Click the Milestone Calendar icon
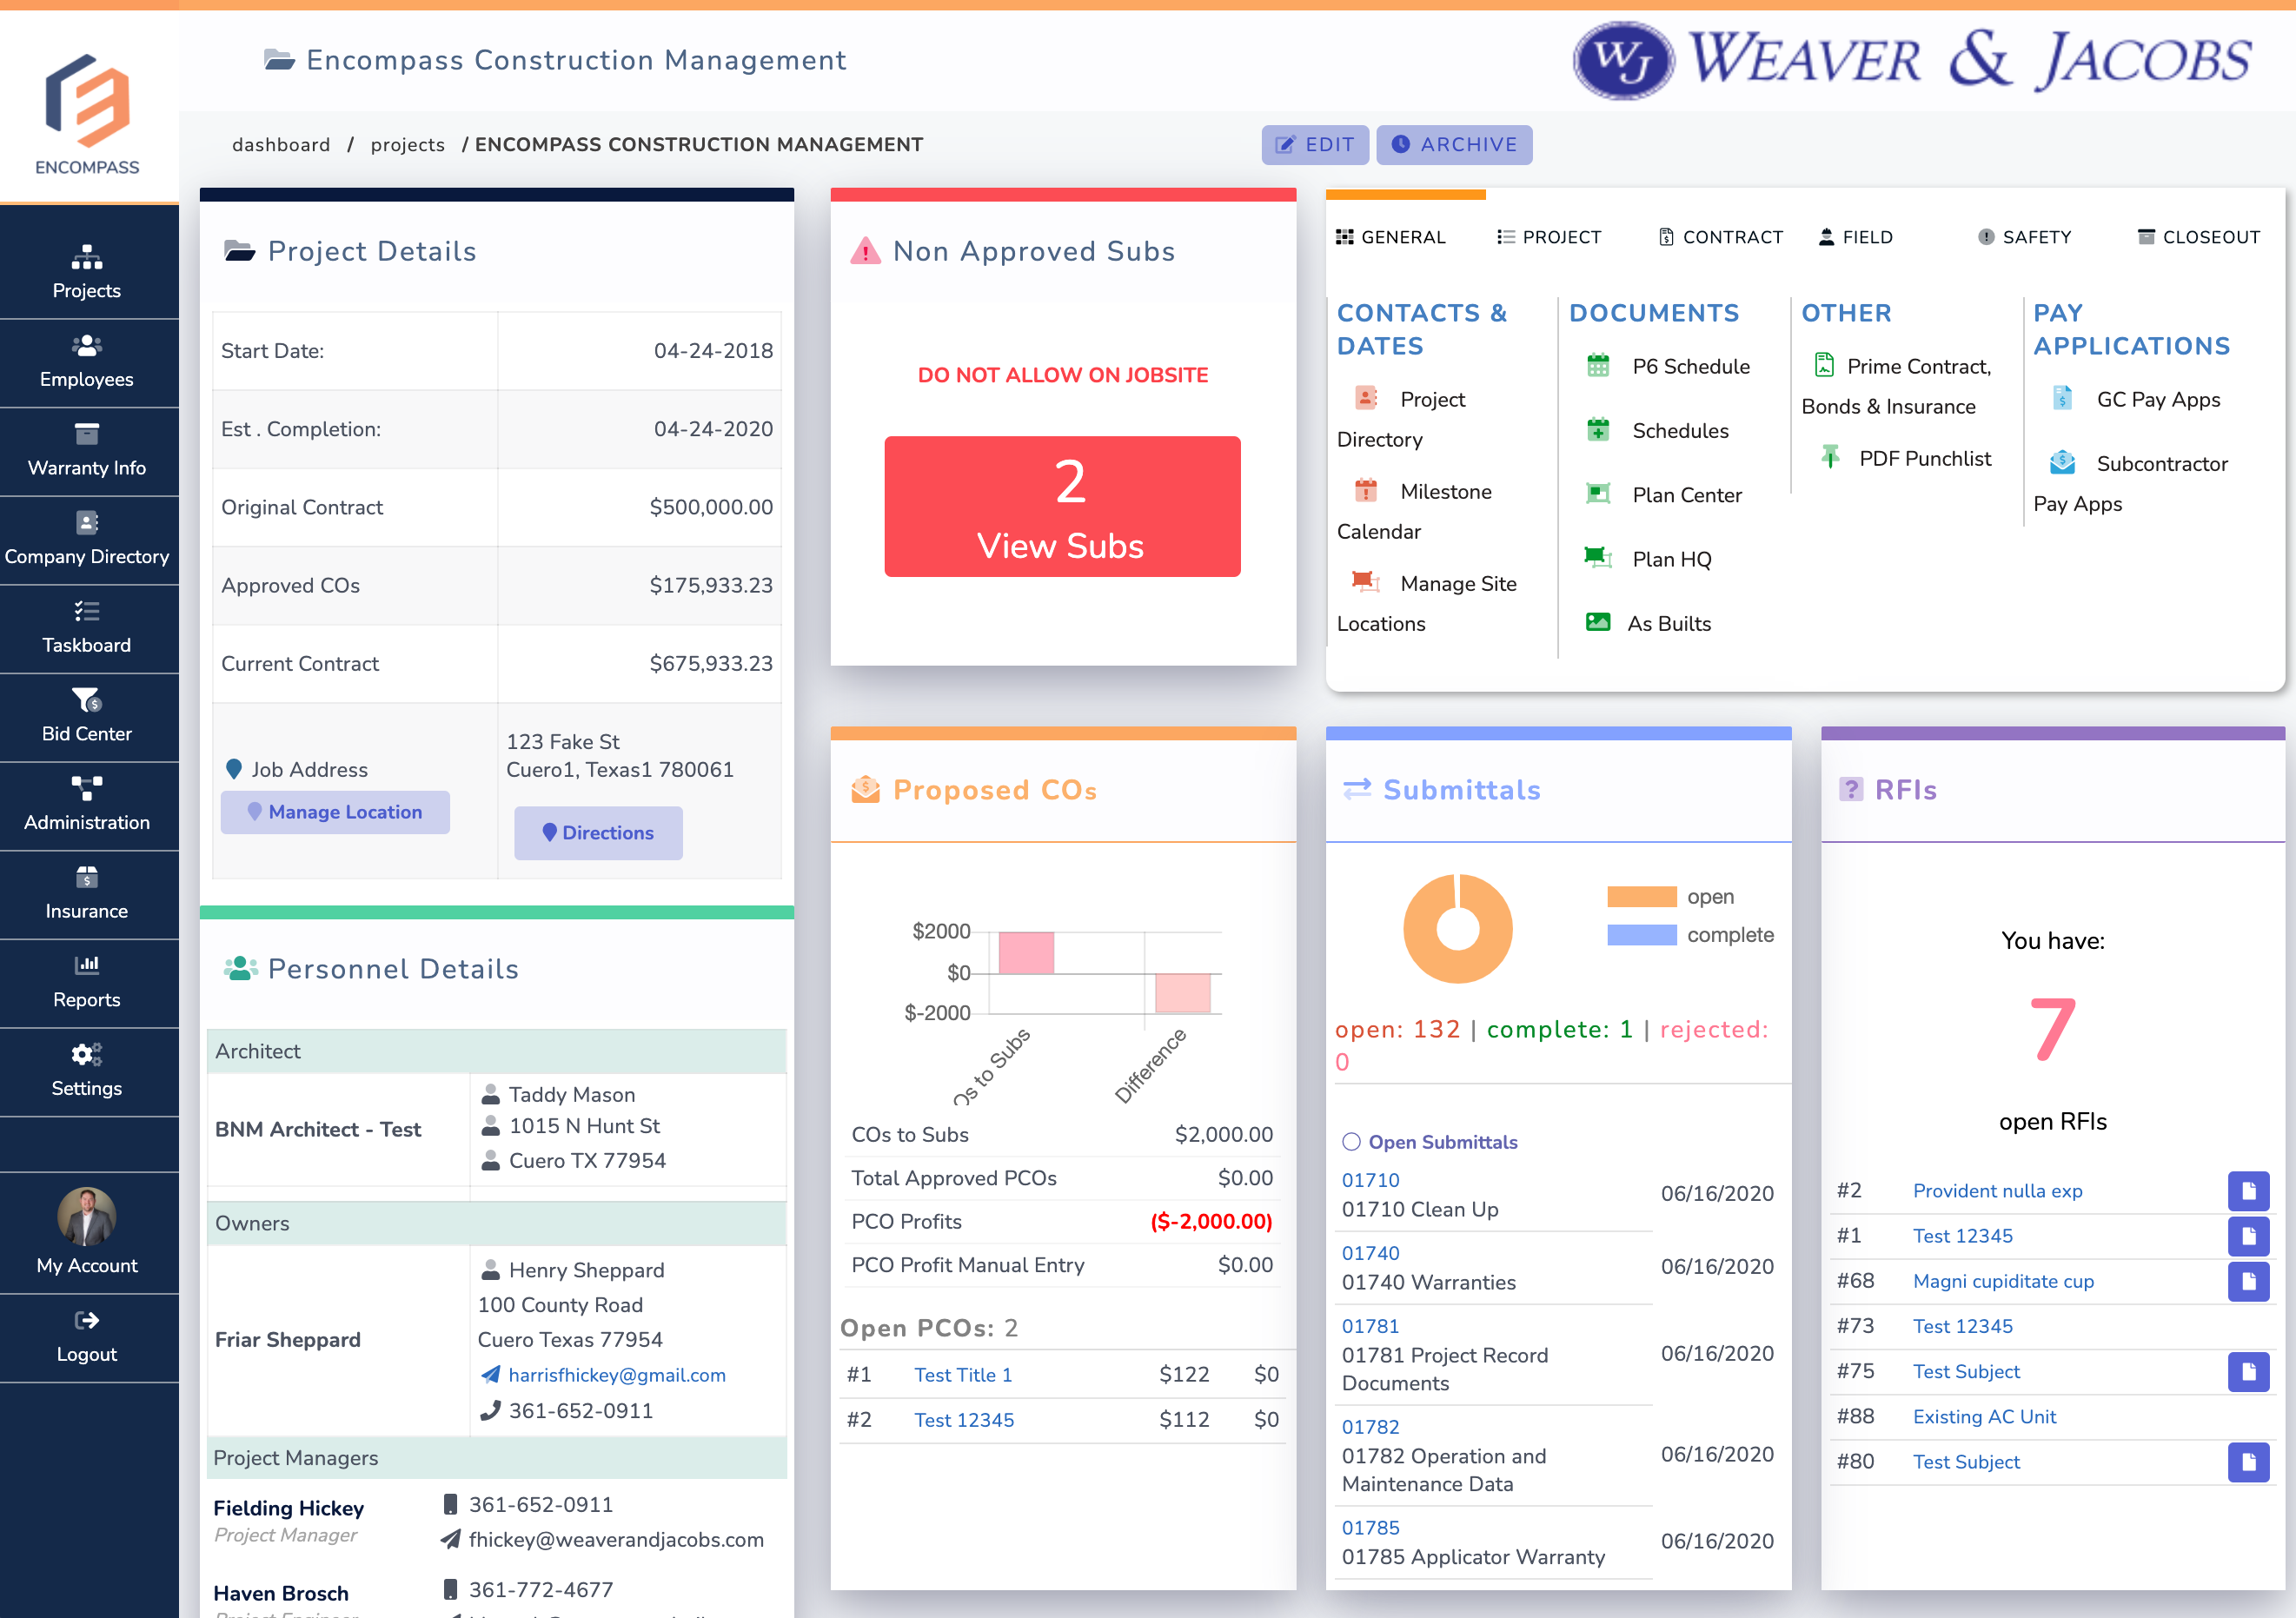Screen dimensions: 2296x1618 tap(1365, 490)
